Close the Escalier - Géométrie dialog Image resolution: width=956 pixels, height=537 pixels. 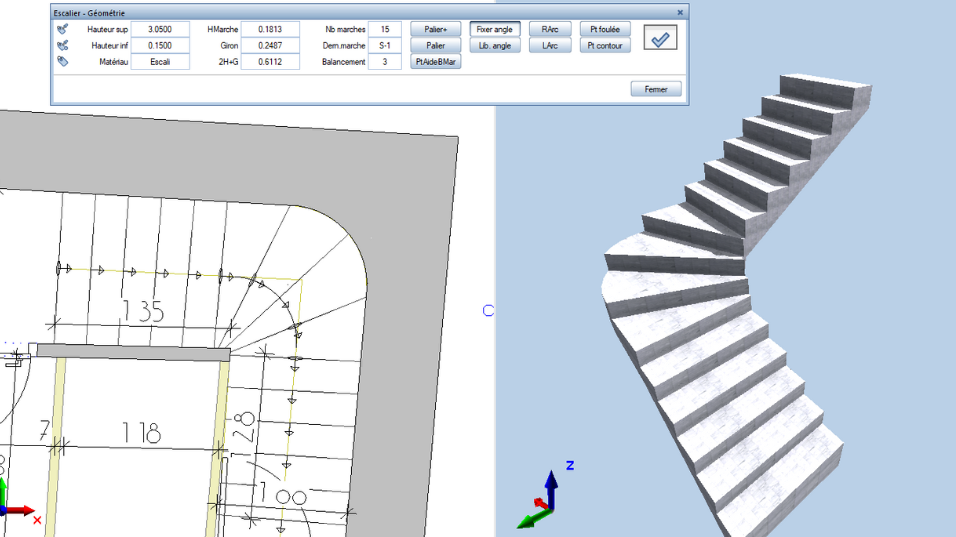(680, 13)
